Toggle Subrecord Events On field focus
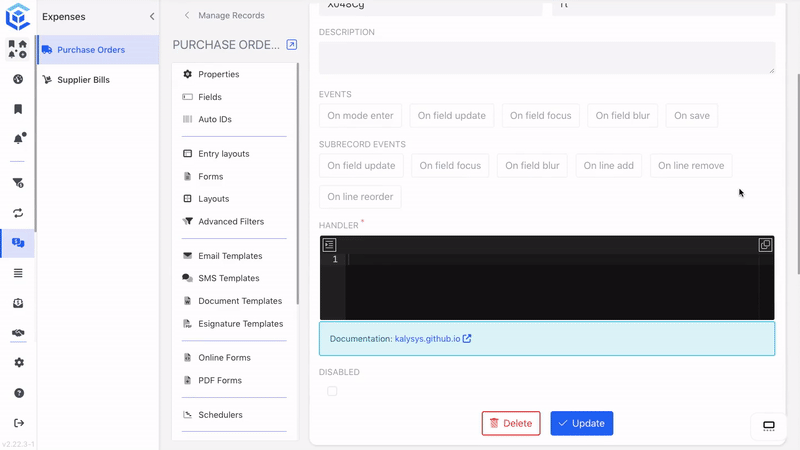800x450 pixels. tap(450, 165)
